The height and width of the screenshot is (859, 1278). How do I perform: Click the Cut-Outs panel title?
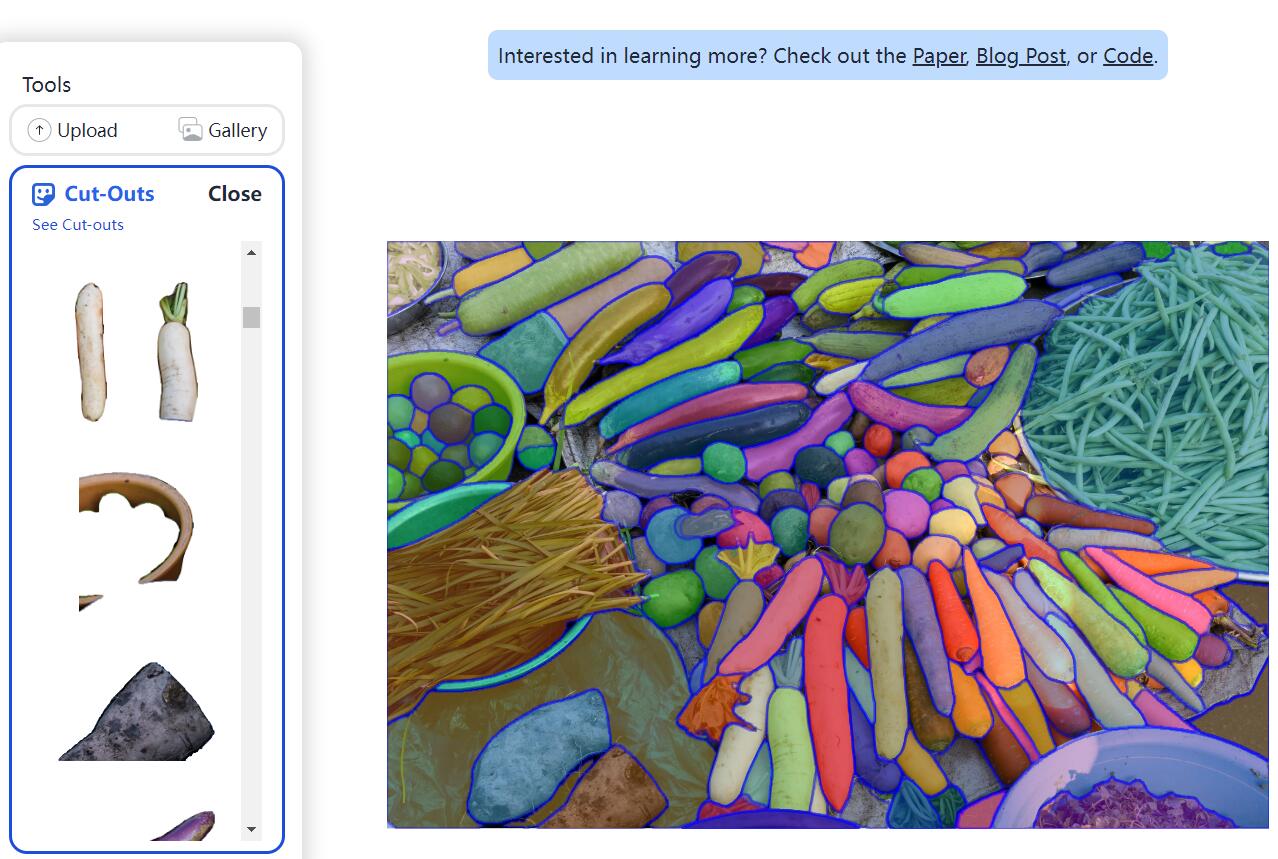coord(110,194)
